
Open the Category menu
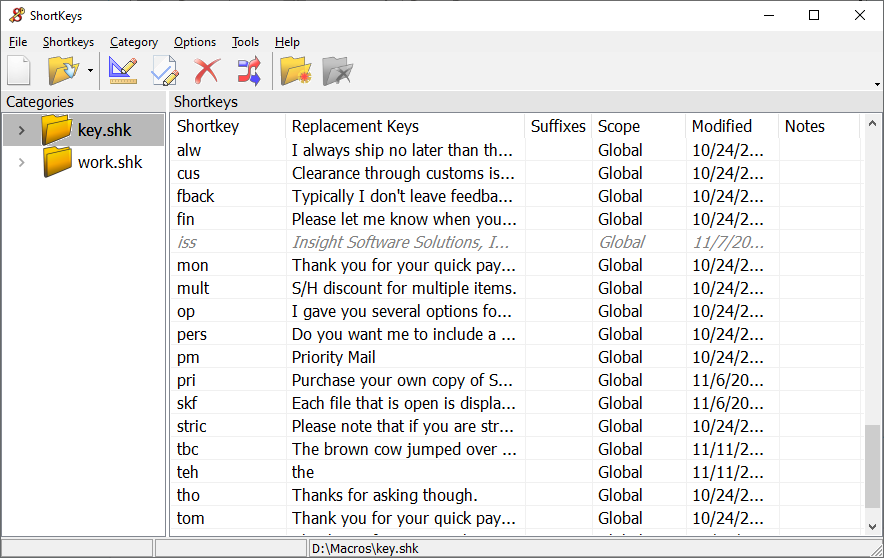pos(134,42)
